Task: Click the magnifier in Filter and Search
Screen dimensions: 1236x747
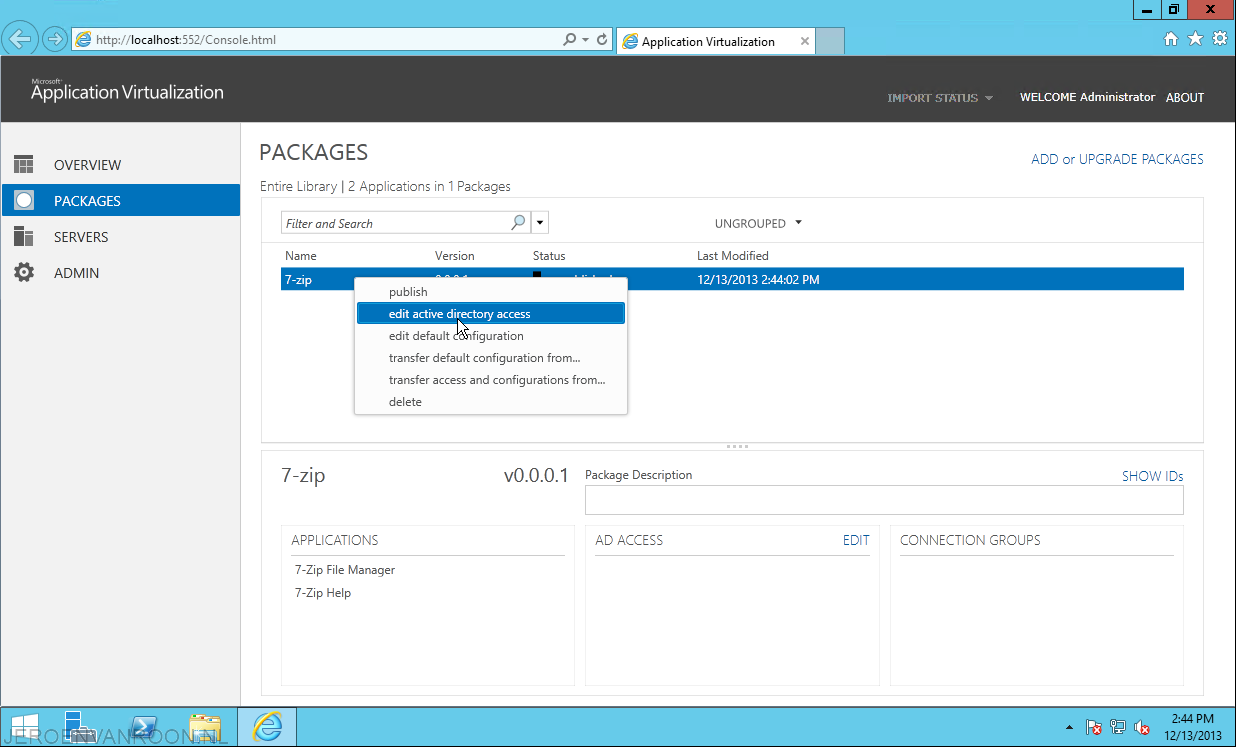Action: coord(518,223)
